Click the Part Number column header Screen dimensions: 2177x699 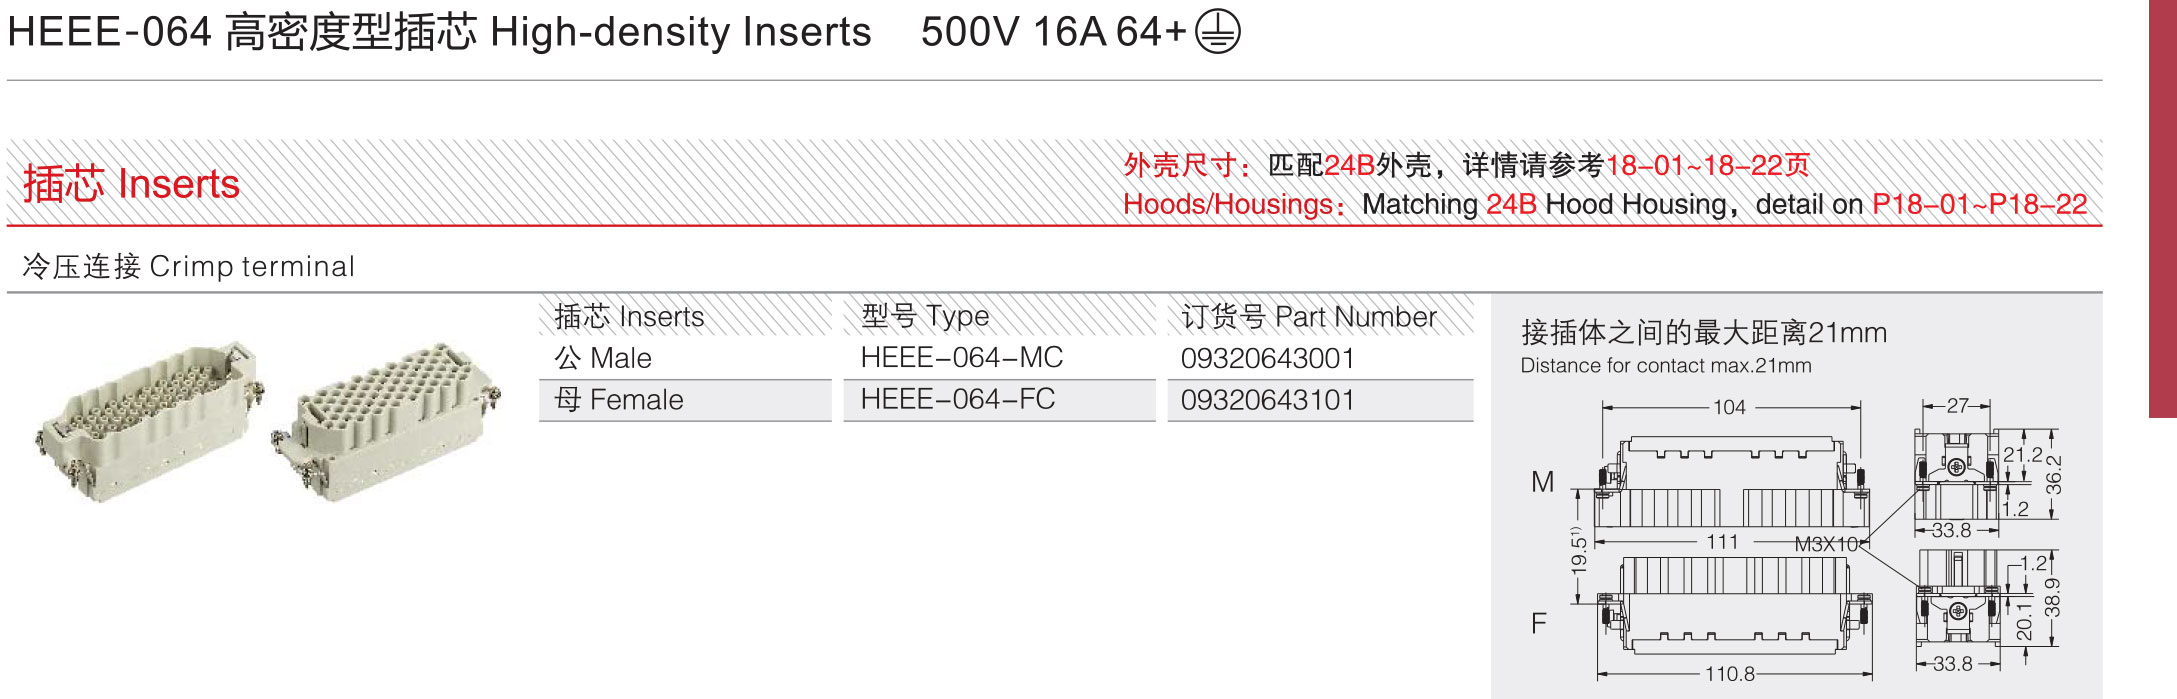(x=1309, y=317)
